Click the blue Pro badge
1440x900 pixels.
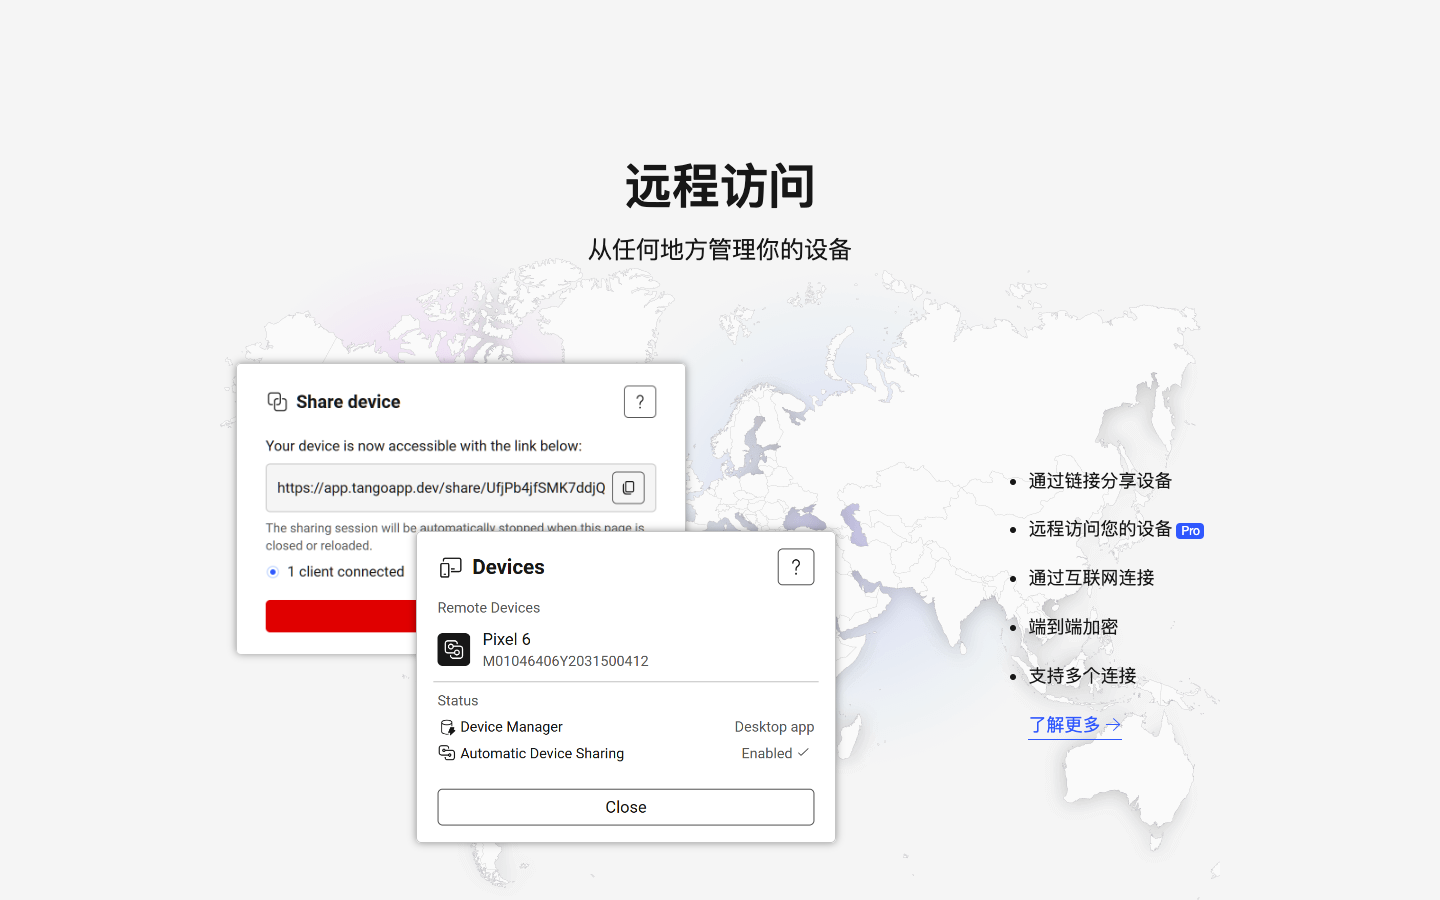coord(1190,531)
